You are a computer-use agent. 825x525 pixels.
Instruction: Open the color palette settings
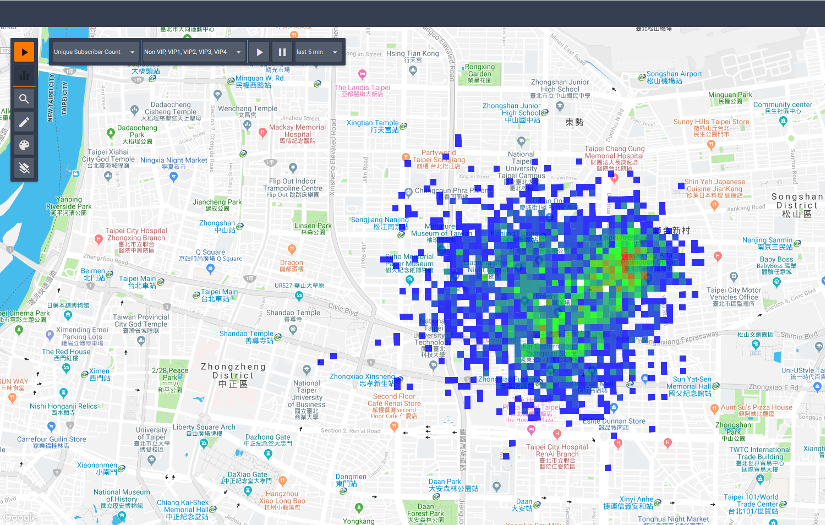(24, 145)
